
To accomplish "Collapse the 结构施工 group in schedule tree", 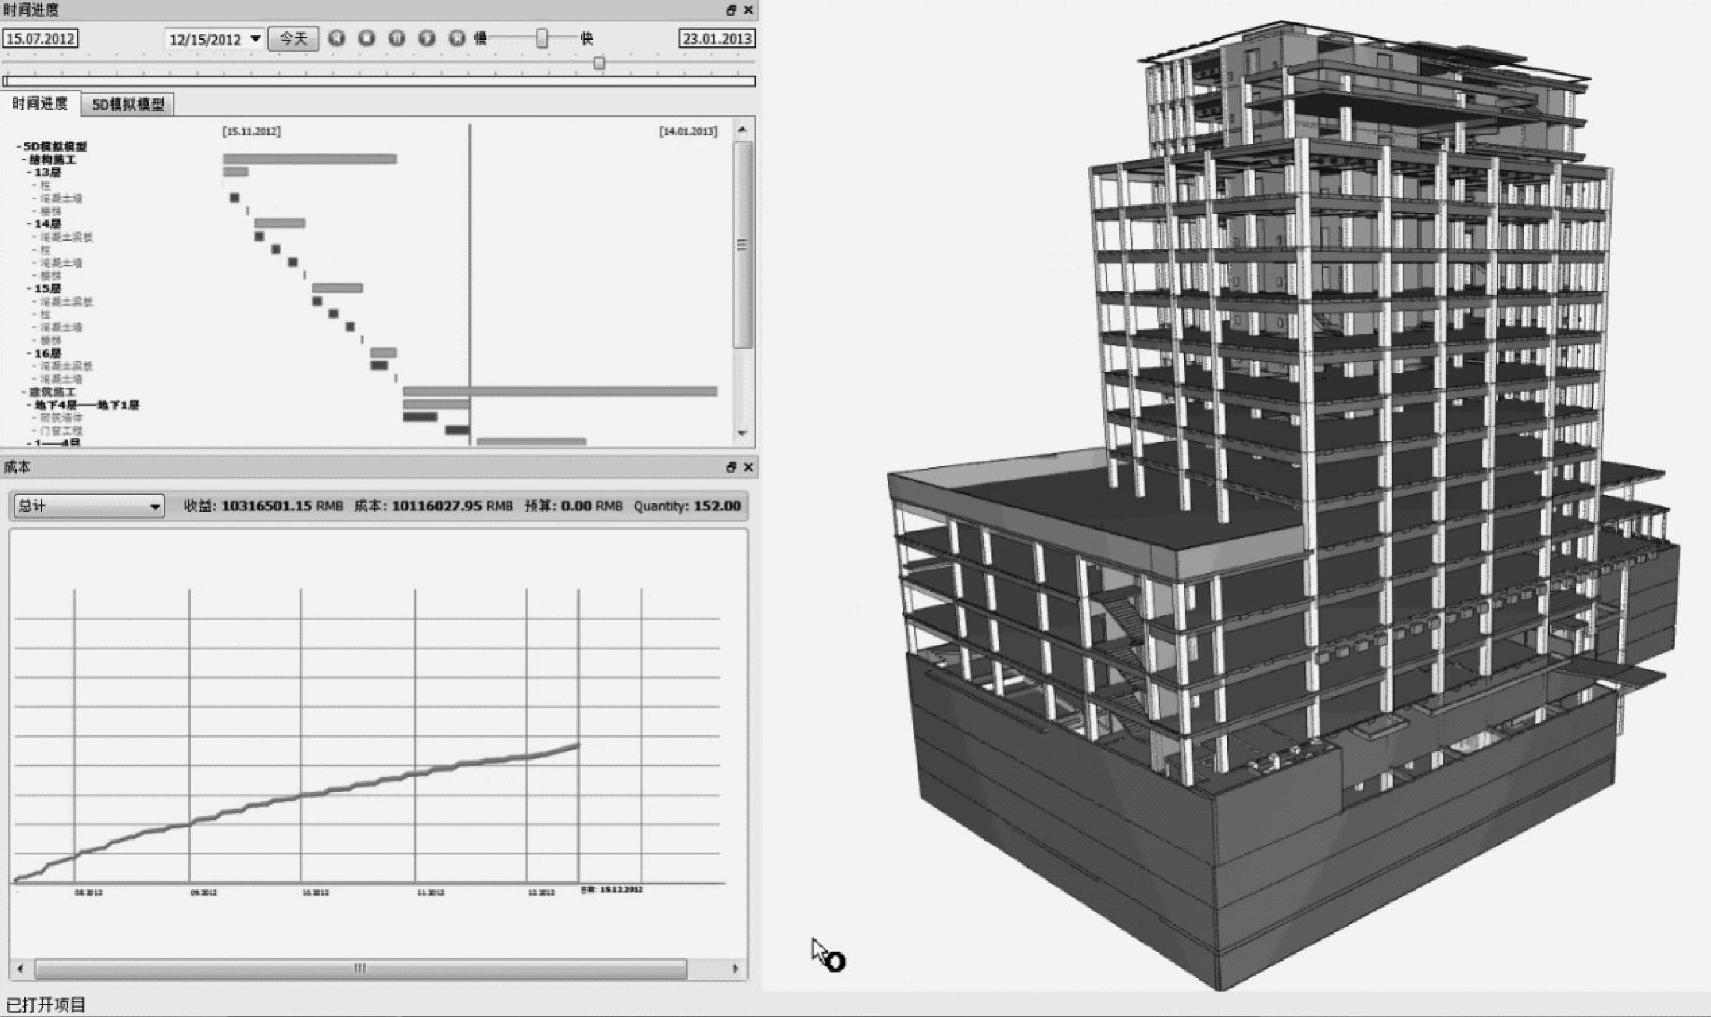I will [24, 160].
